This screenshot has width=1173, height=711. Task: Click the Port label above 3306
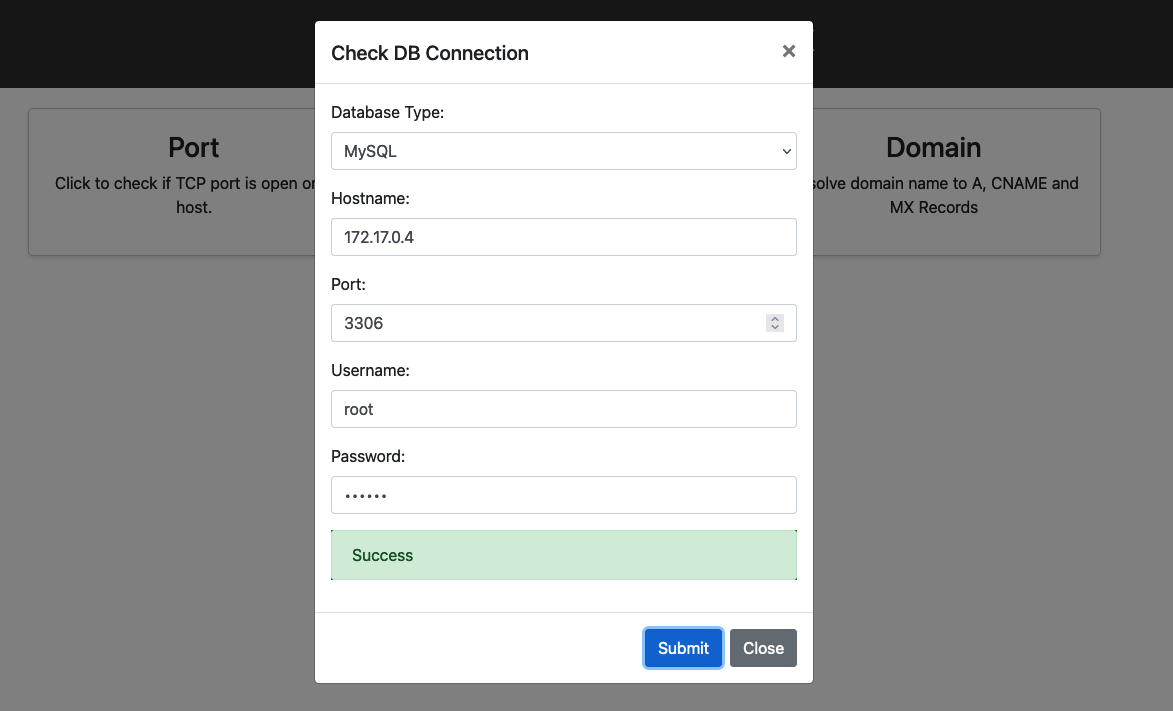pyautogui.click(x=349, y=284)
